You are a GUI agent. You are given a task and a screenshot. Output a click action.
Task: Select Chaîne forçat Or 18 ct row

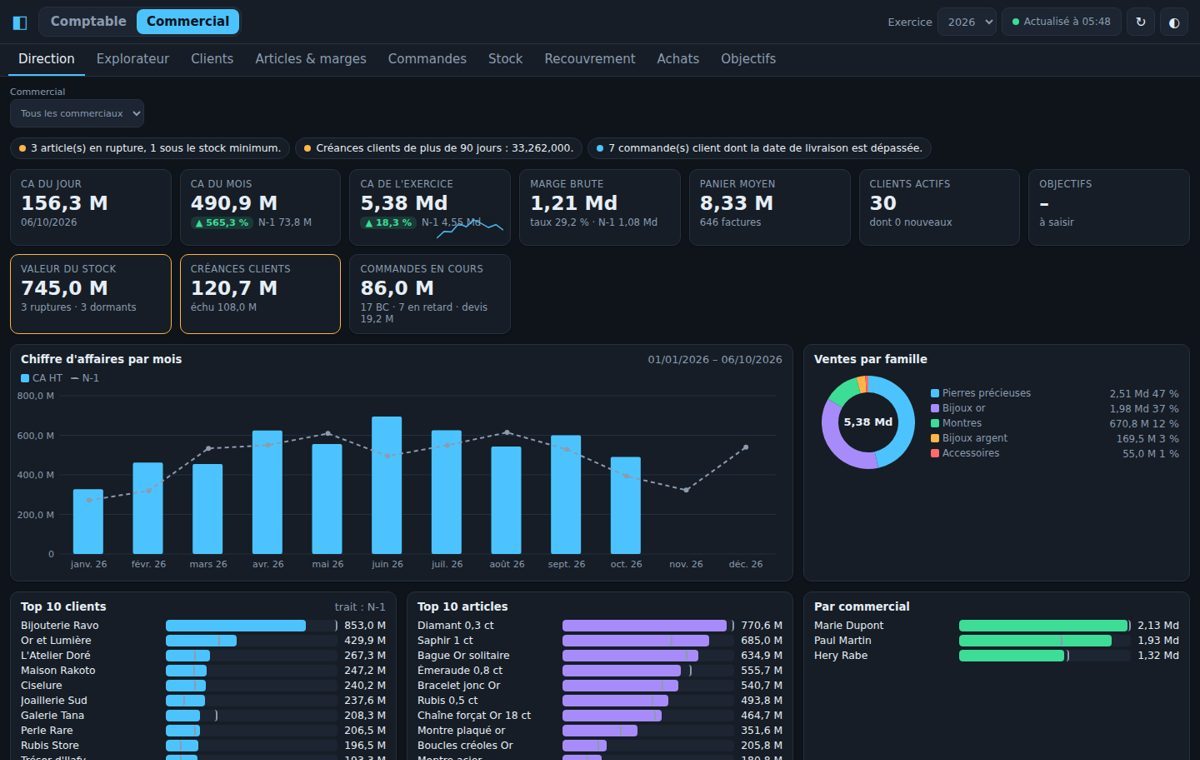[x=600, y=716]
